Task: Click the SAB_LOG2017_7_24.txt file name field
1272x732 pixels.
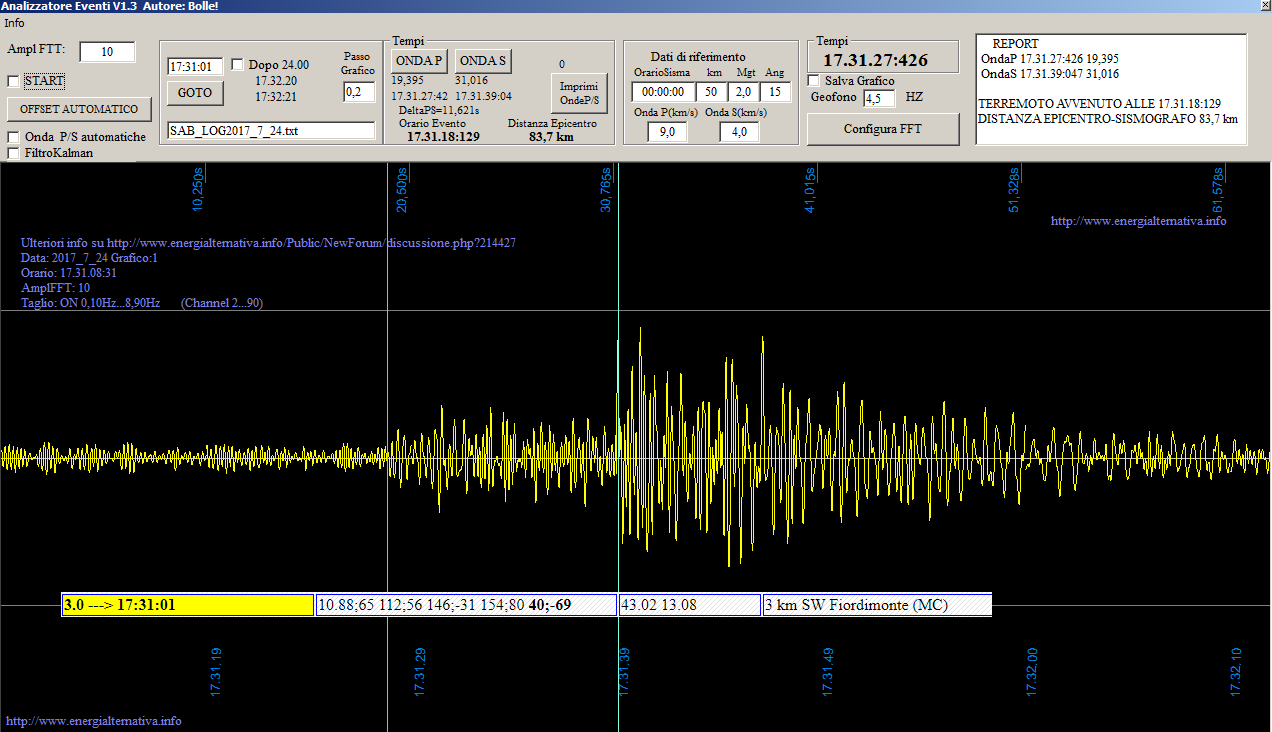Action: tap(271, 131)
